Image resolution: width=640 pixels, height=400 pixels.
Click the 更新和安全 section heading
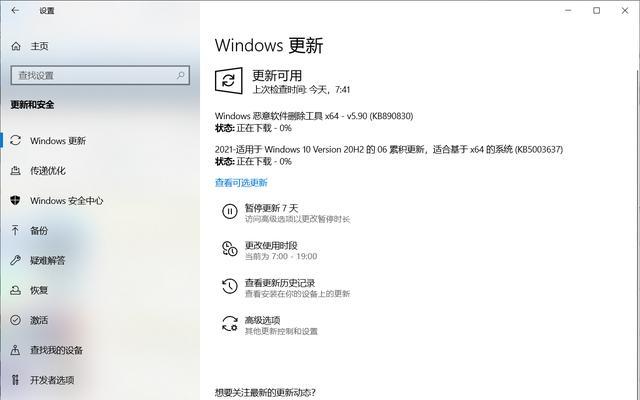pyautogui.click(x=32, y=105)
